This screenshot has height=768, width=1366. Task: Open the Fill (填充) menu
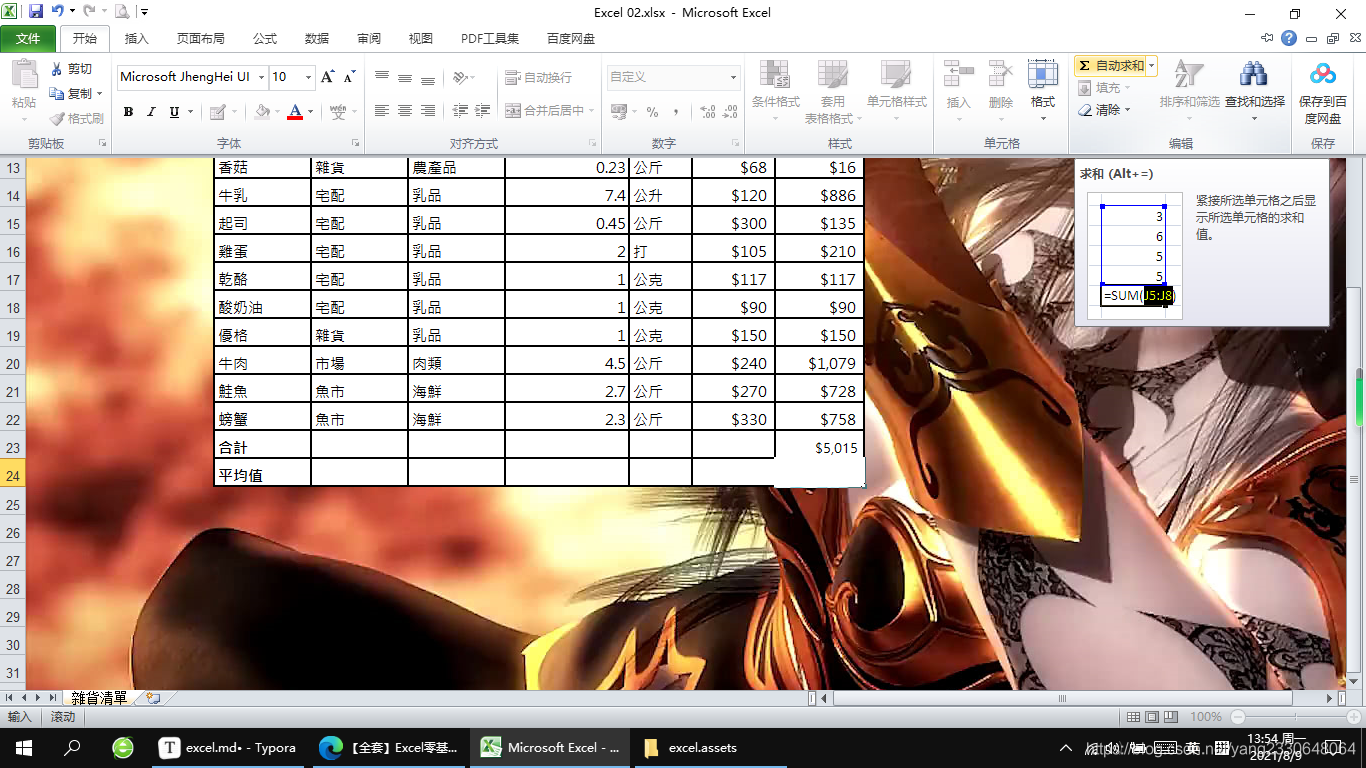pyautogui.click(x=1104, y=88)
